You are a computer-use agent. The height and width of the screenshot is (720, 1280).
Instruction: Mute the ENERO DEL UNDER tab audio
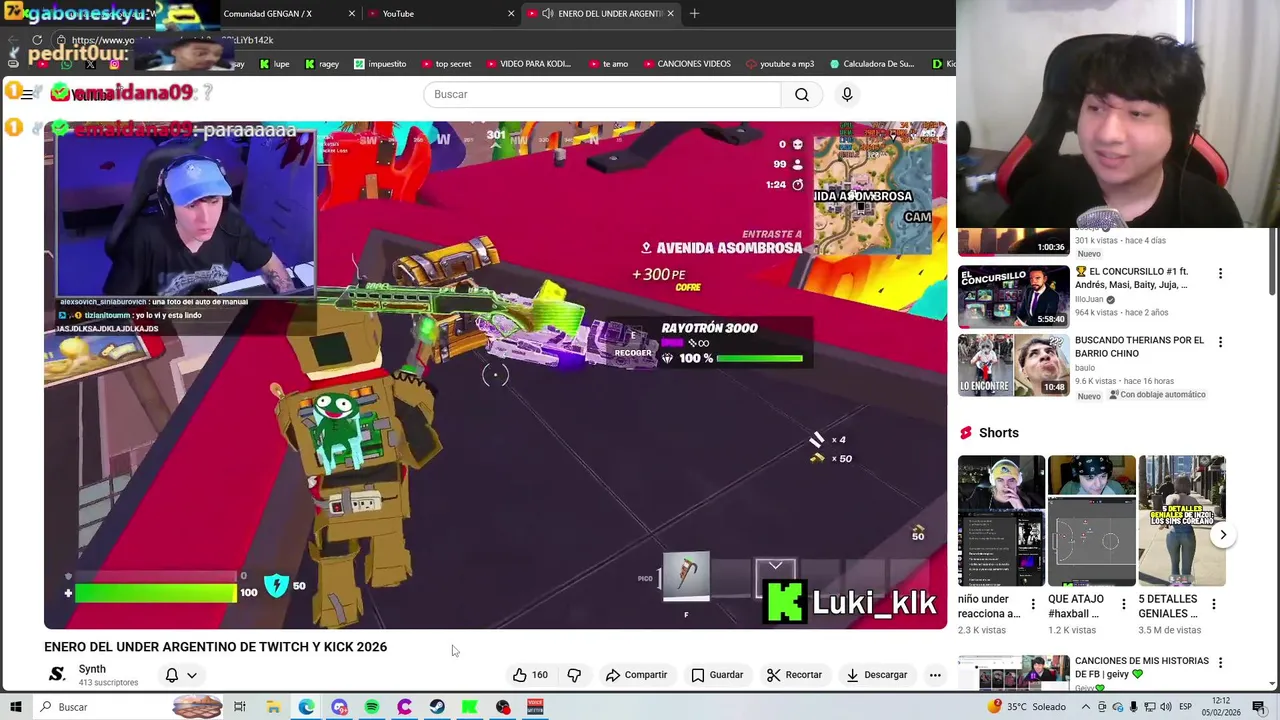(548, 14)
